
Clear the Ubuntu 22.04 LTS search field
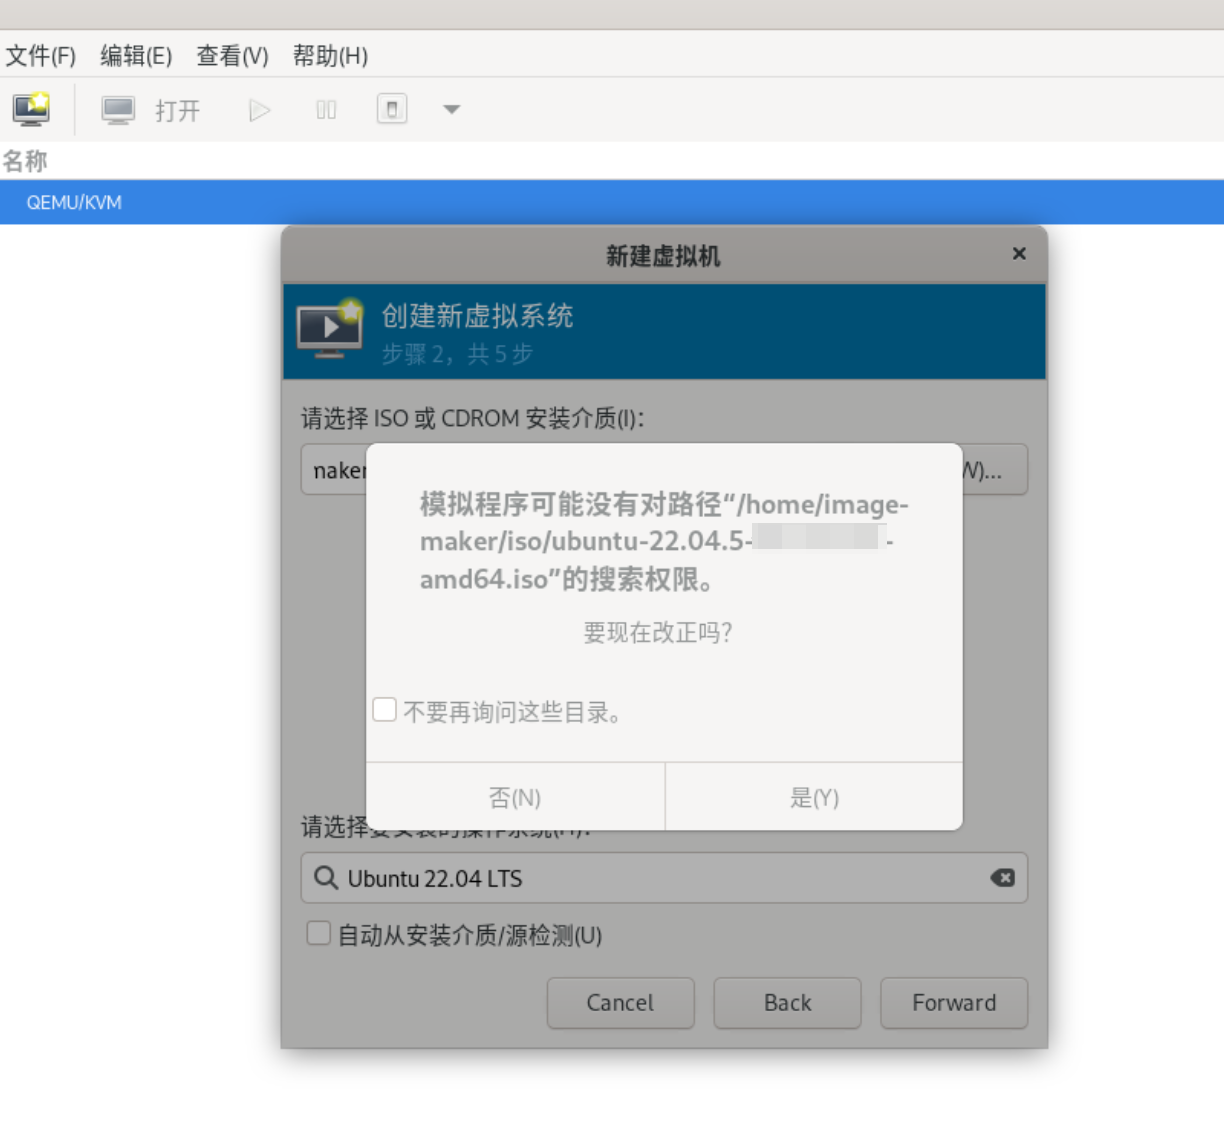1002,878
